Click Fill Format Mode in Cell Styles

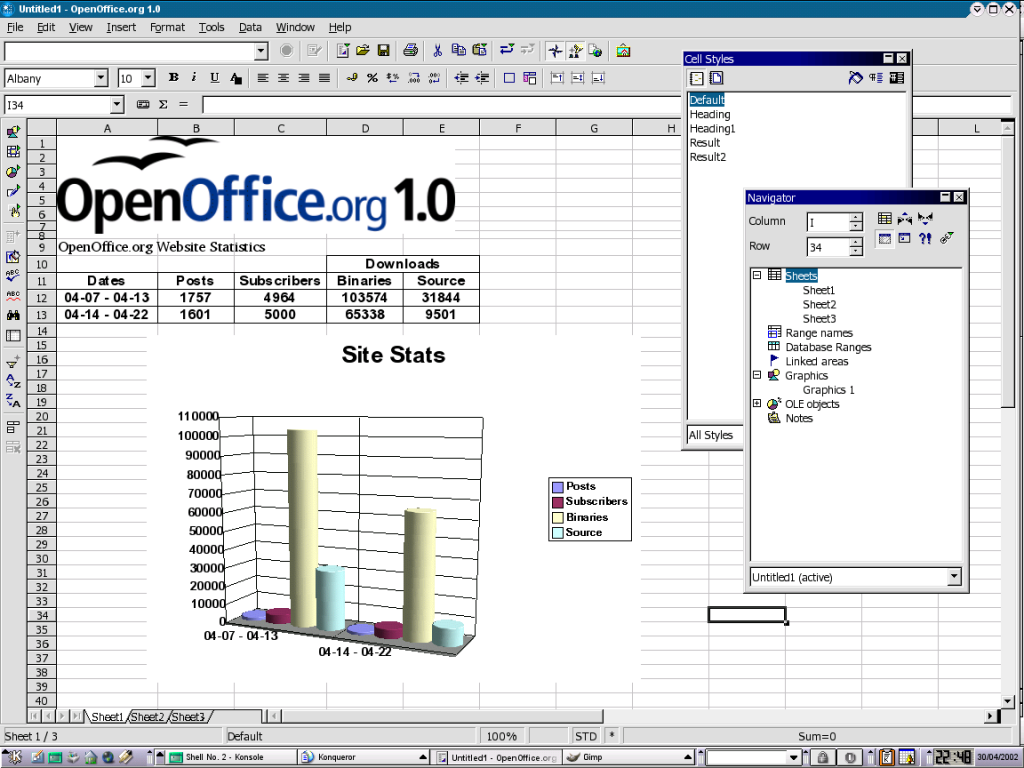pyautogui.click(x=855, y=78)
